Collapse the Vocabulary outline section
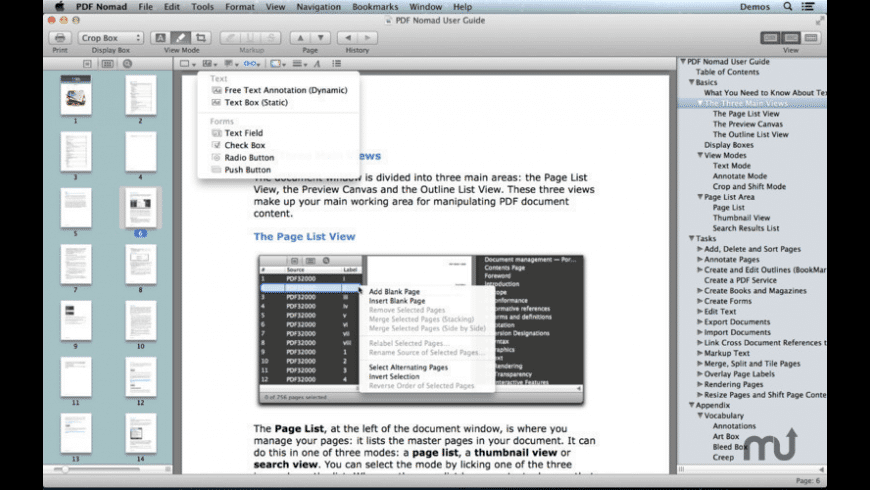870x490 pixels. point(700,415)
